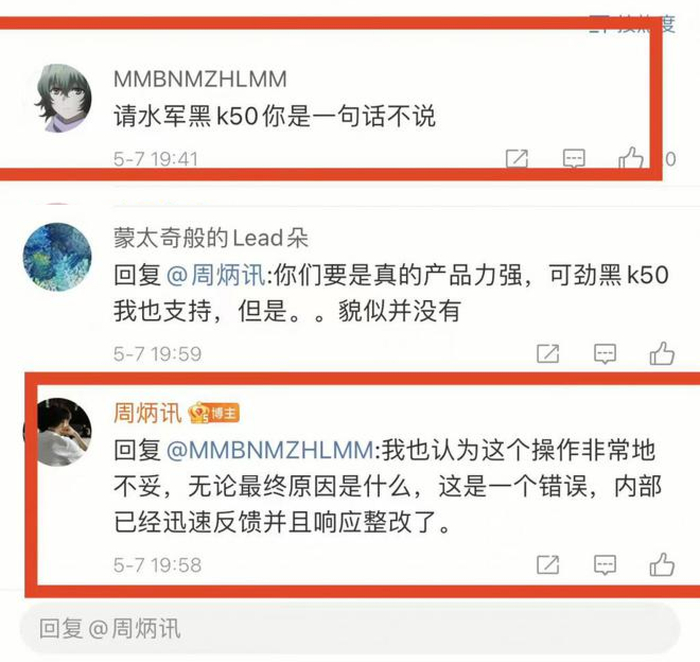700x662 pixels.
Task: Focus the 回复@周炳讯 reply input box
Action: coord(350,629)
